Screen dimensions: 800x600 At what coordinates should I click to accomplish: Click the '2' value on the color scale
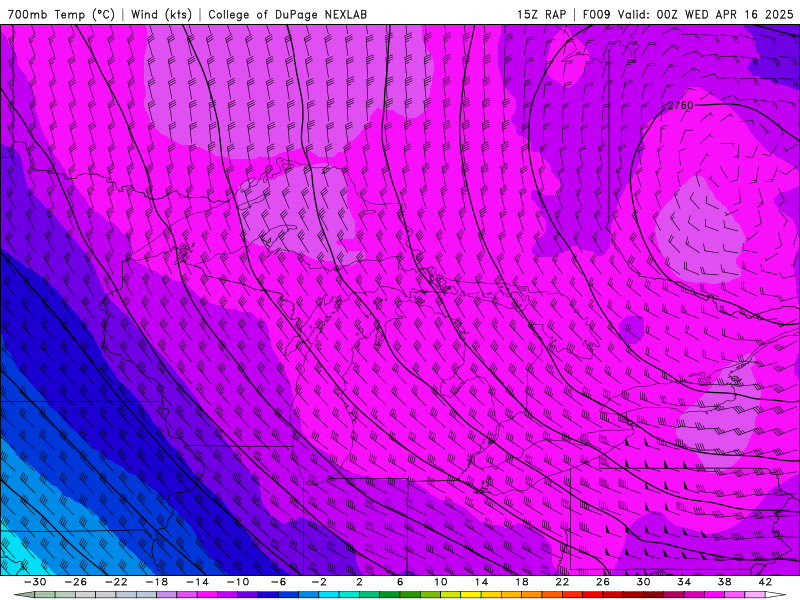[359, 582]
